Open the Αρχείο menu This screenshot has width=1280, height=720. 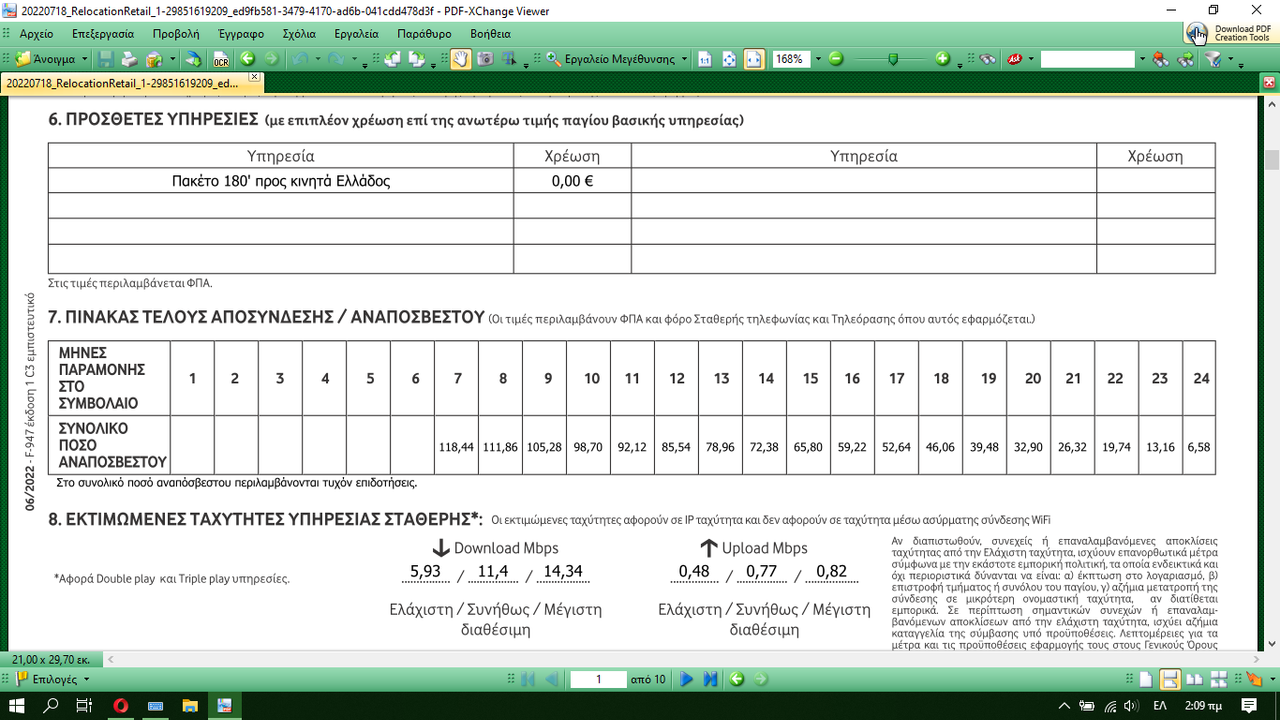(36, 33)
